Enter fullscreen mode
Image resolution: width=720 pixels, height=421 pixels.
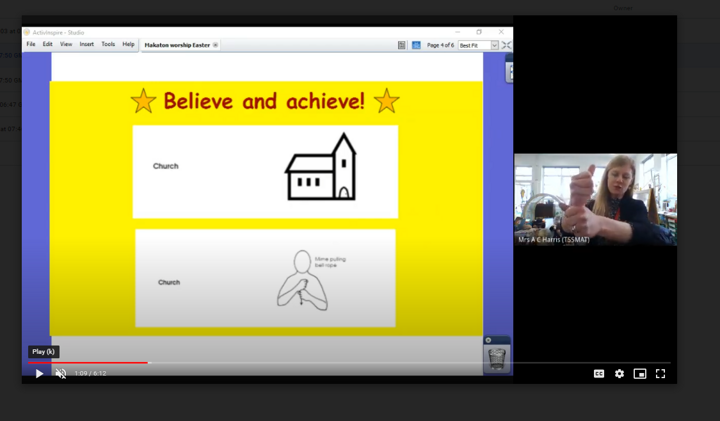660,374
